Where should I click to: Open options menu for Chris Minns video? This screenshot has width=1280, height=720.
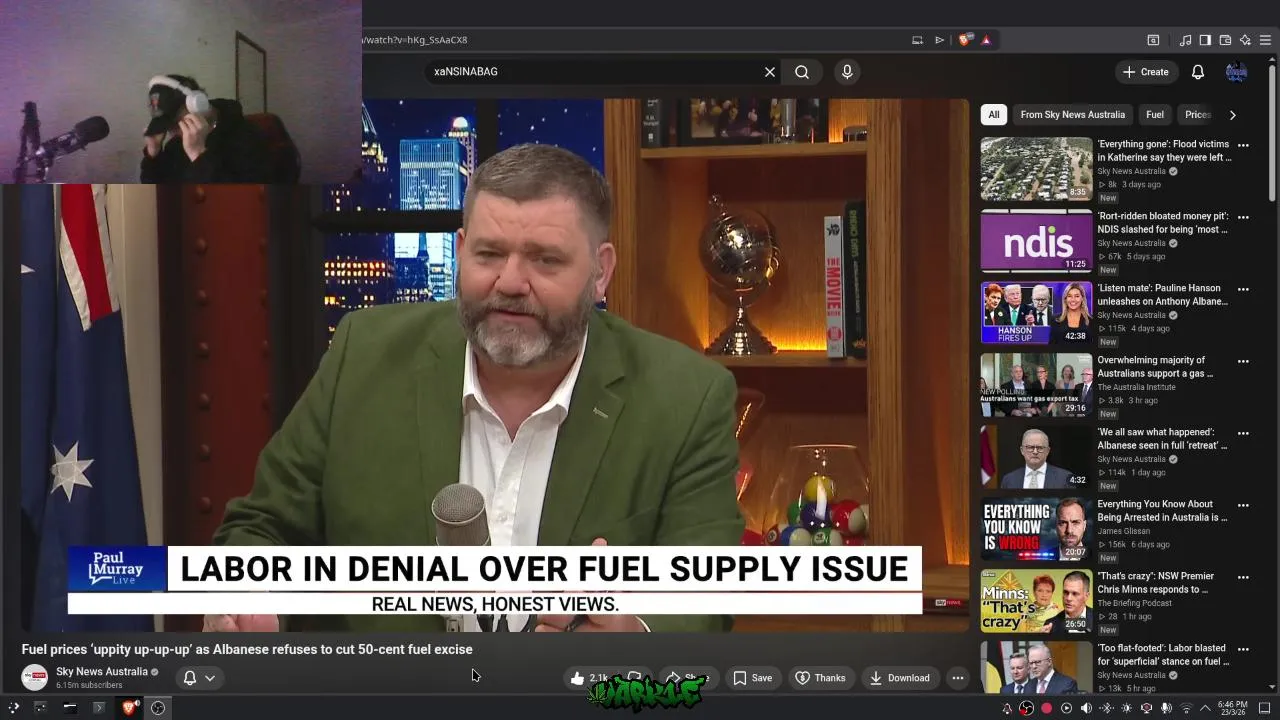pos(1243,577)
